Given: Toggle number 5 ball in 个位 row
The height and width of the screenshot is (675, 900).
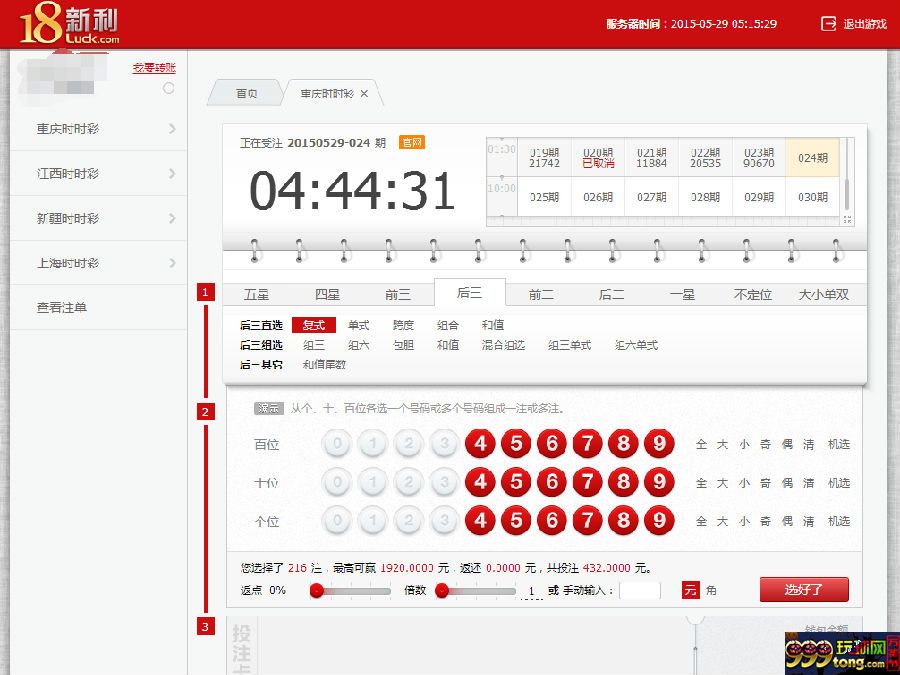Looking at the screenshot, I should pos(516,521).
